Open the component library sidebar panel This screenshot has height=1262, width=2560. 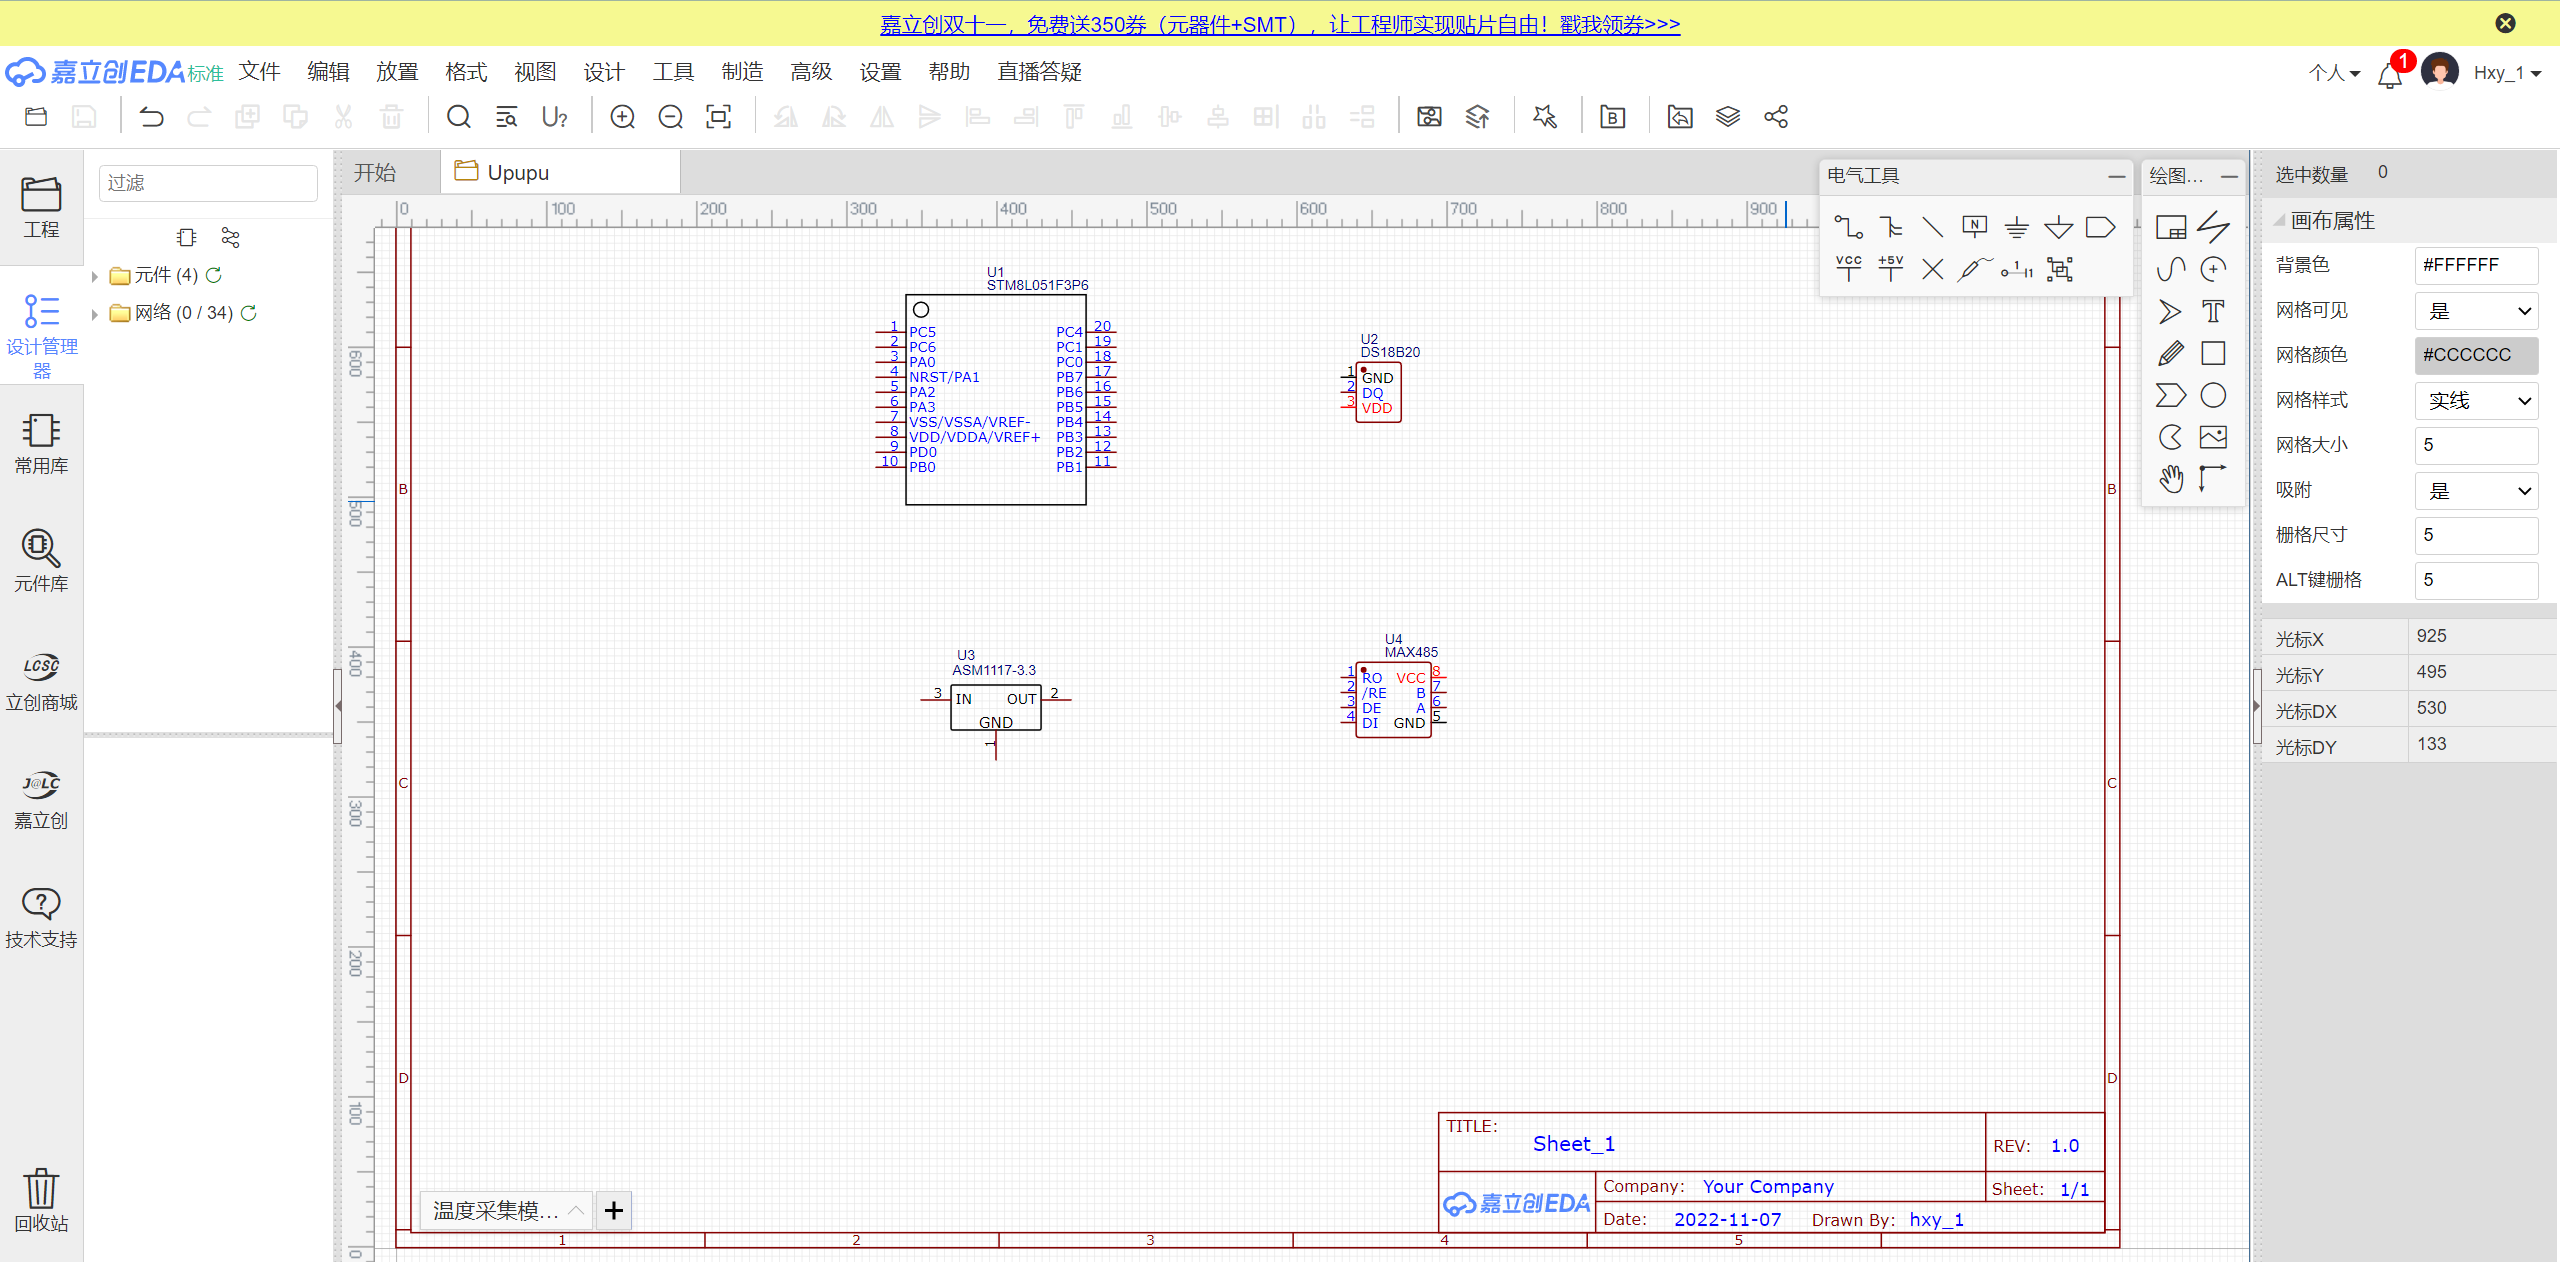tap(41, 560)
